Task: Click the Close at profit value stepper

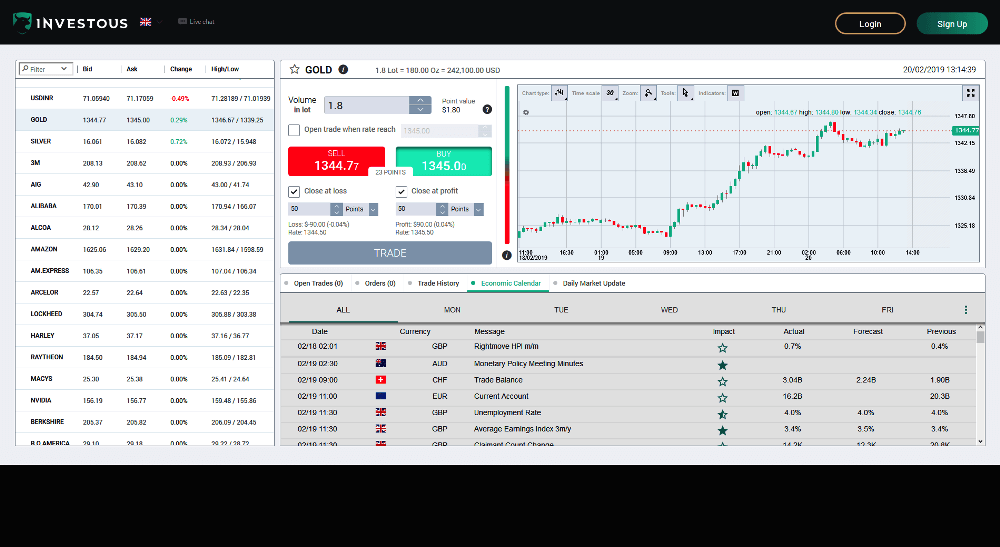Action: pyautogui.click(x=442, y=209)
